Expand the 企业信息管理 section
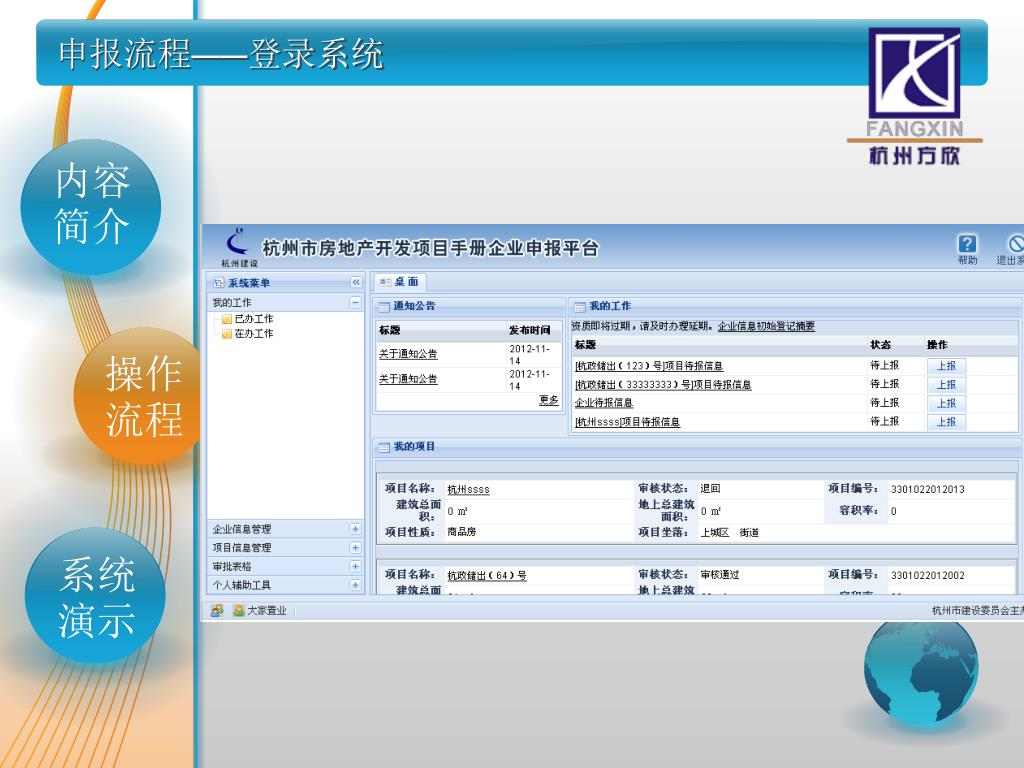Image resolution: width=1024 pixels, height=768 pixels. coord(355,529)
